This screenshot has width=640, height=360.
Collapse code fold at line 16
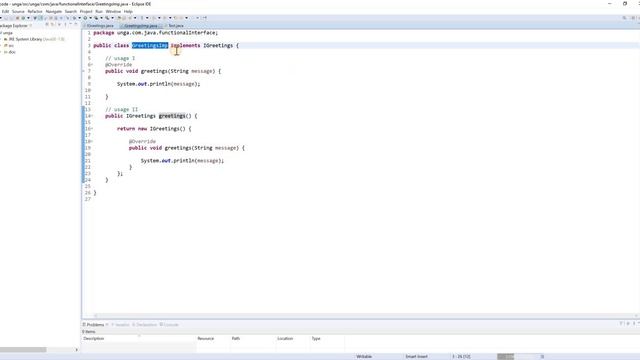[x=91, y=129]
